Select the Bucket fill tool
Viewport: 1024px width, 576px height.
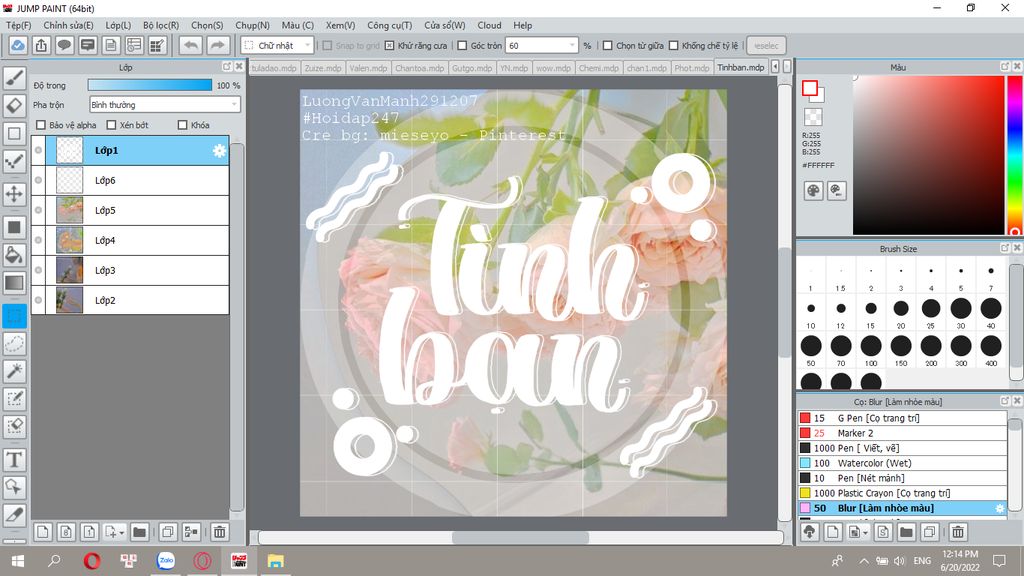click(14, 255)
